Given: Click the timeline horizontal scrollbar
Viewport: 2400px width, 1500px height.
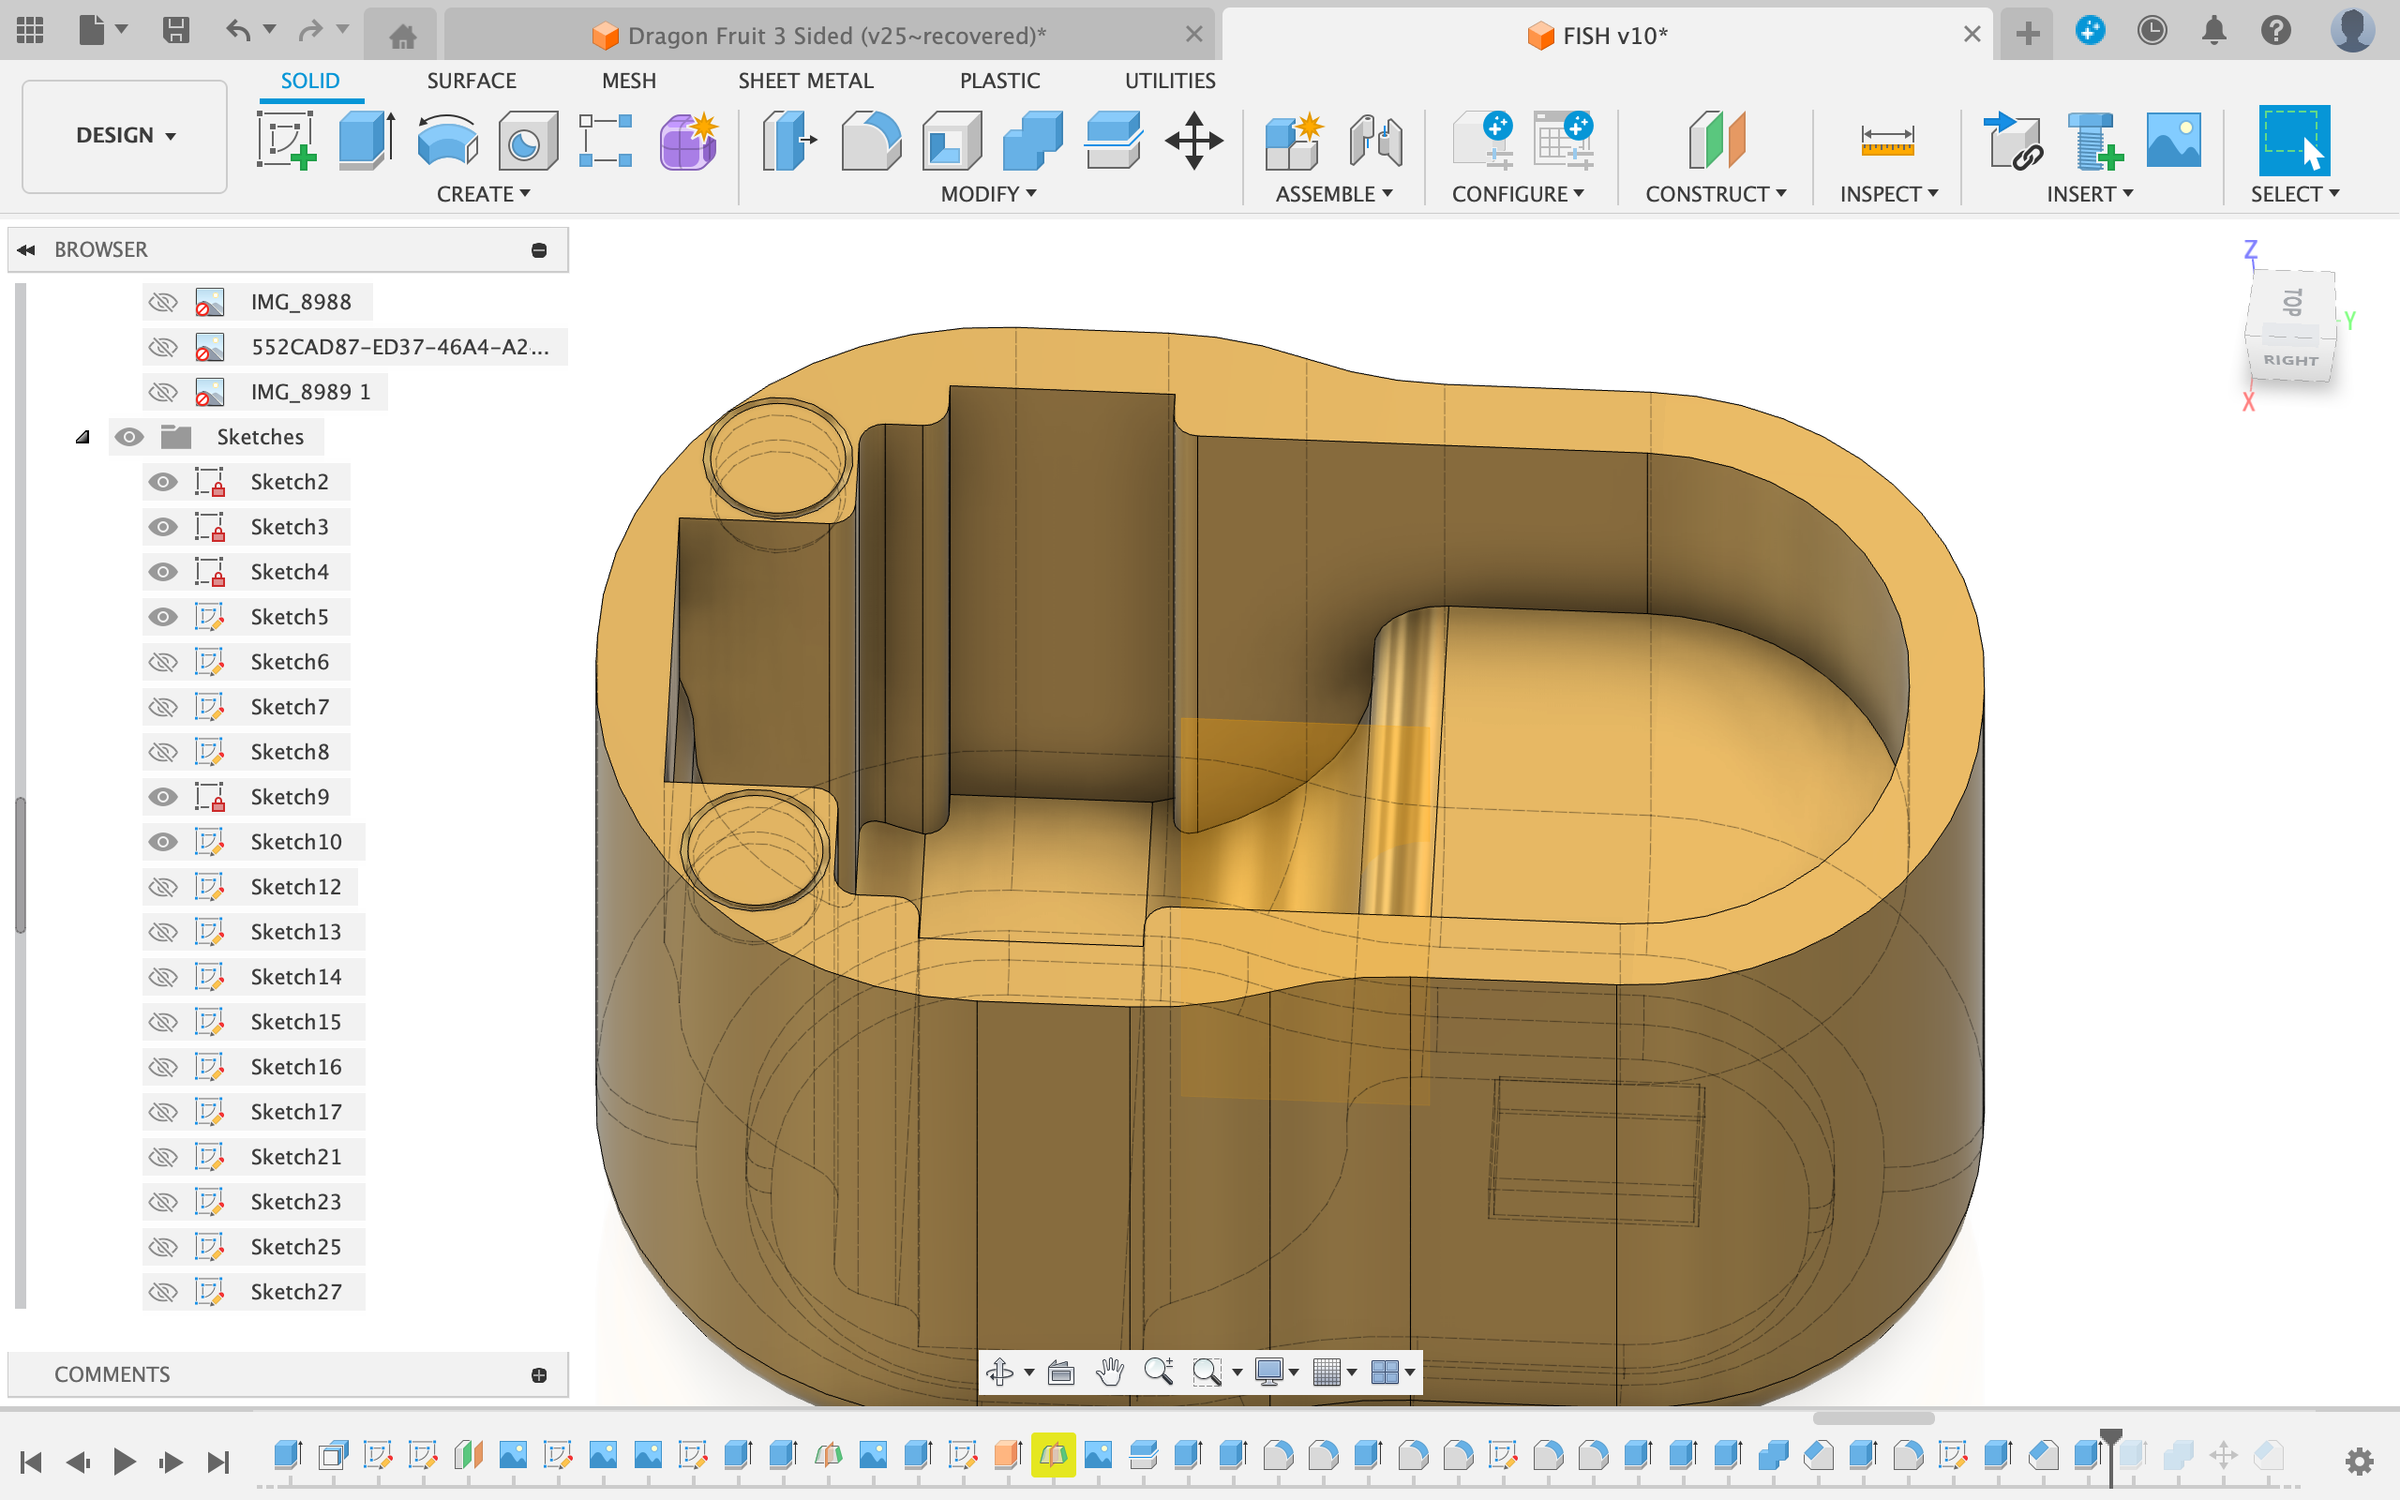Looking at the screenshot, I should click(x=1872, y=1418).
